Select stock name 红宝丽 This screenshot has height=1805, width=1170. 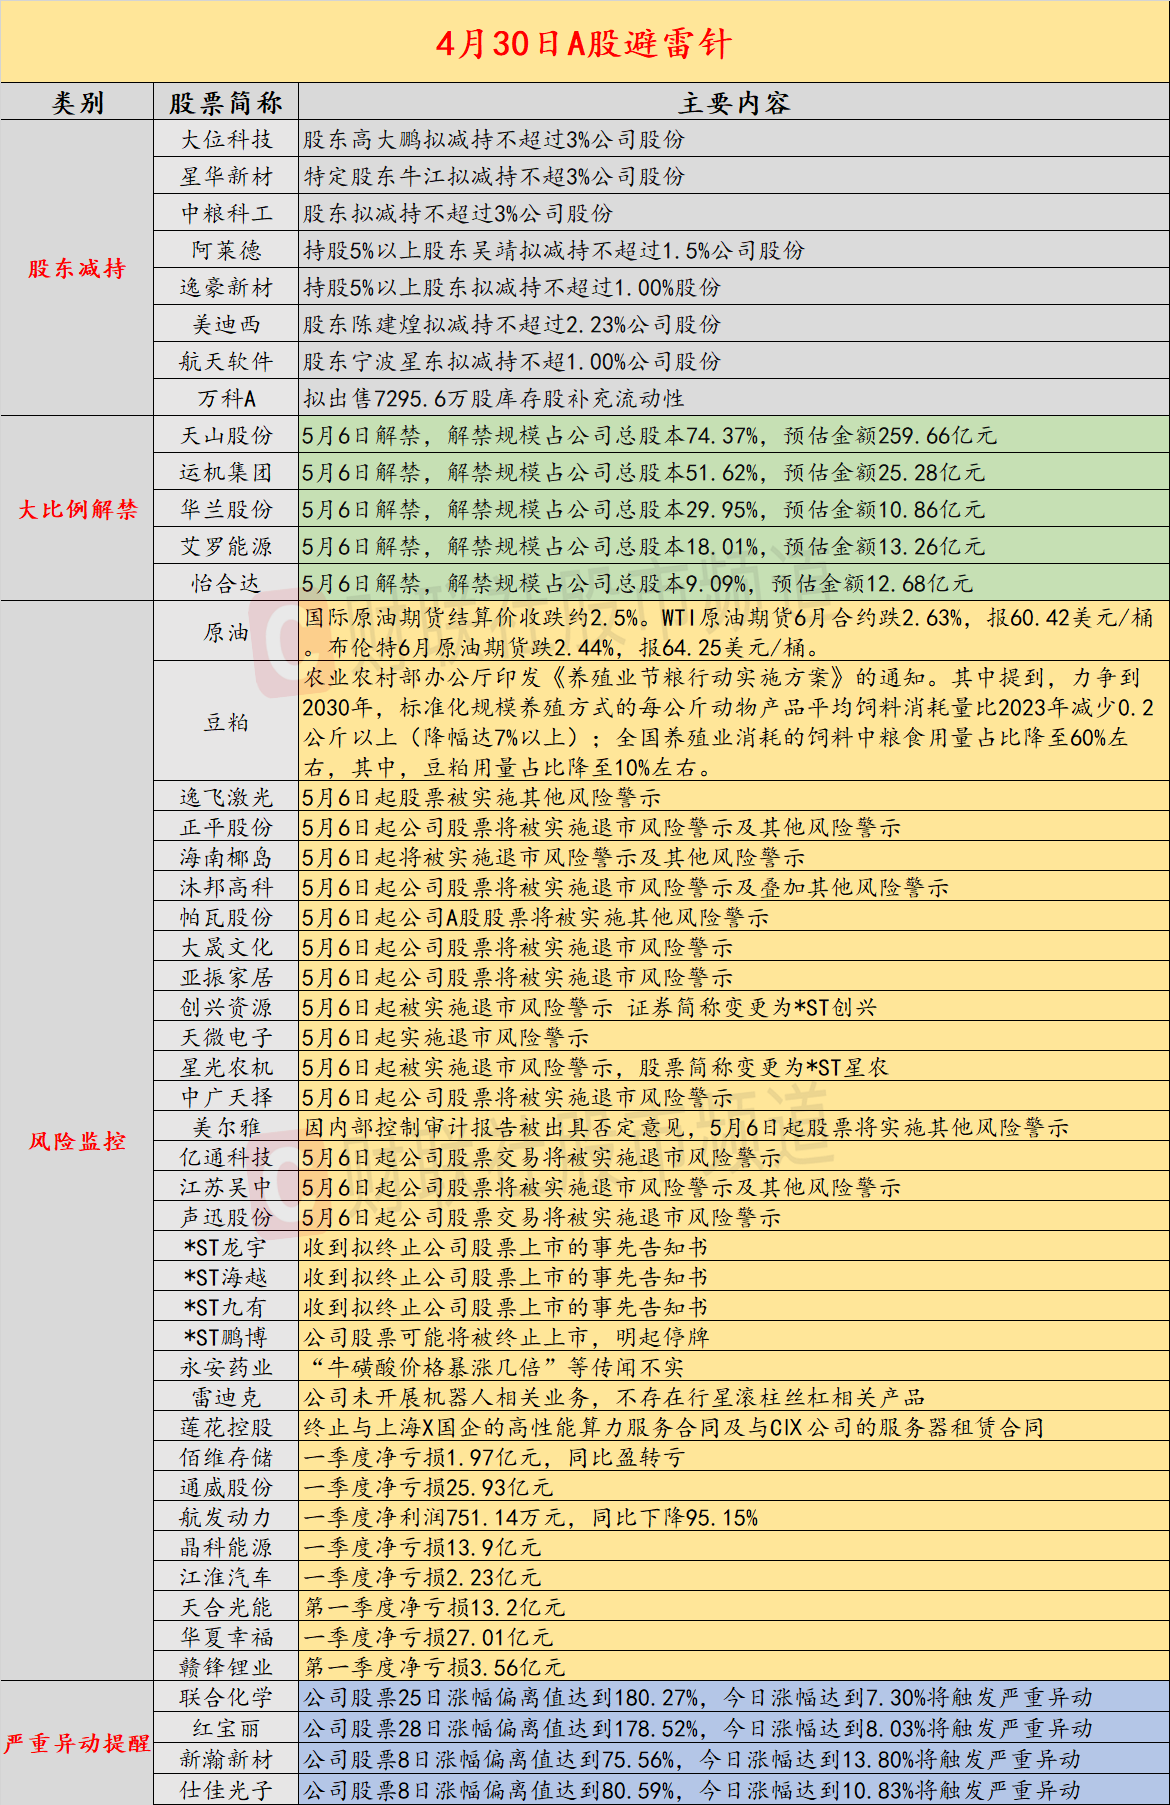tap(226, 1728)
